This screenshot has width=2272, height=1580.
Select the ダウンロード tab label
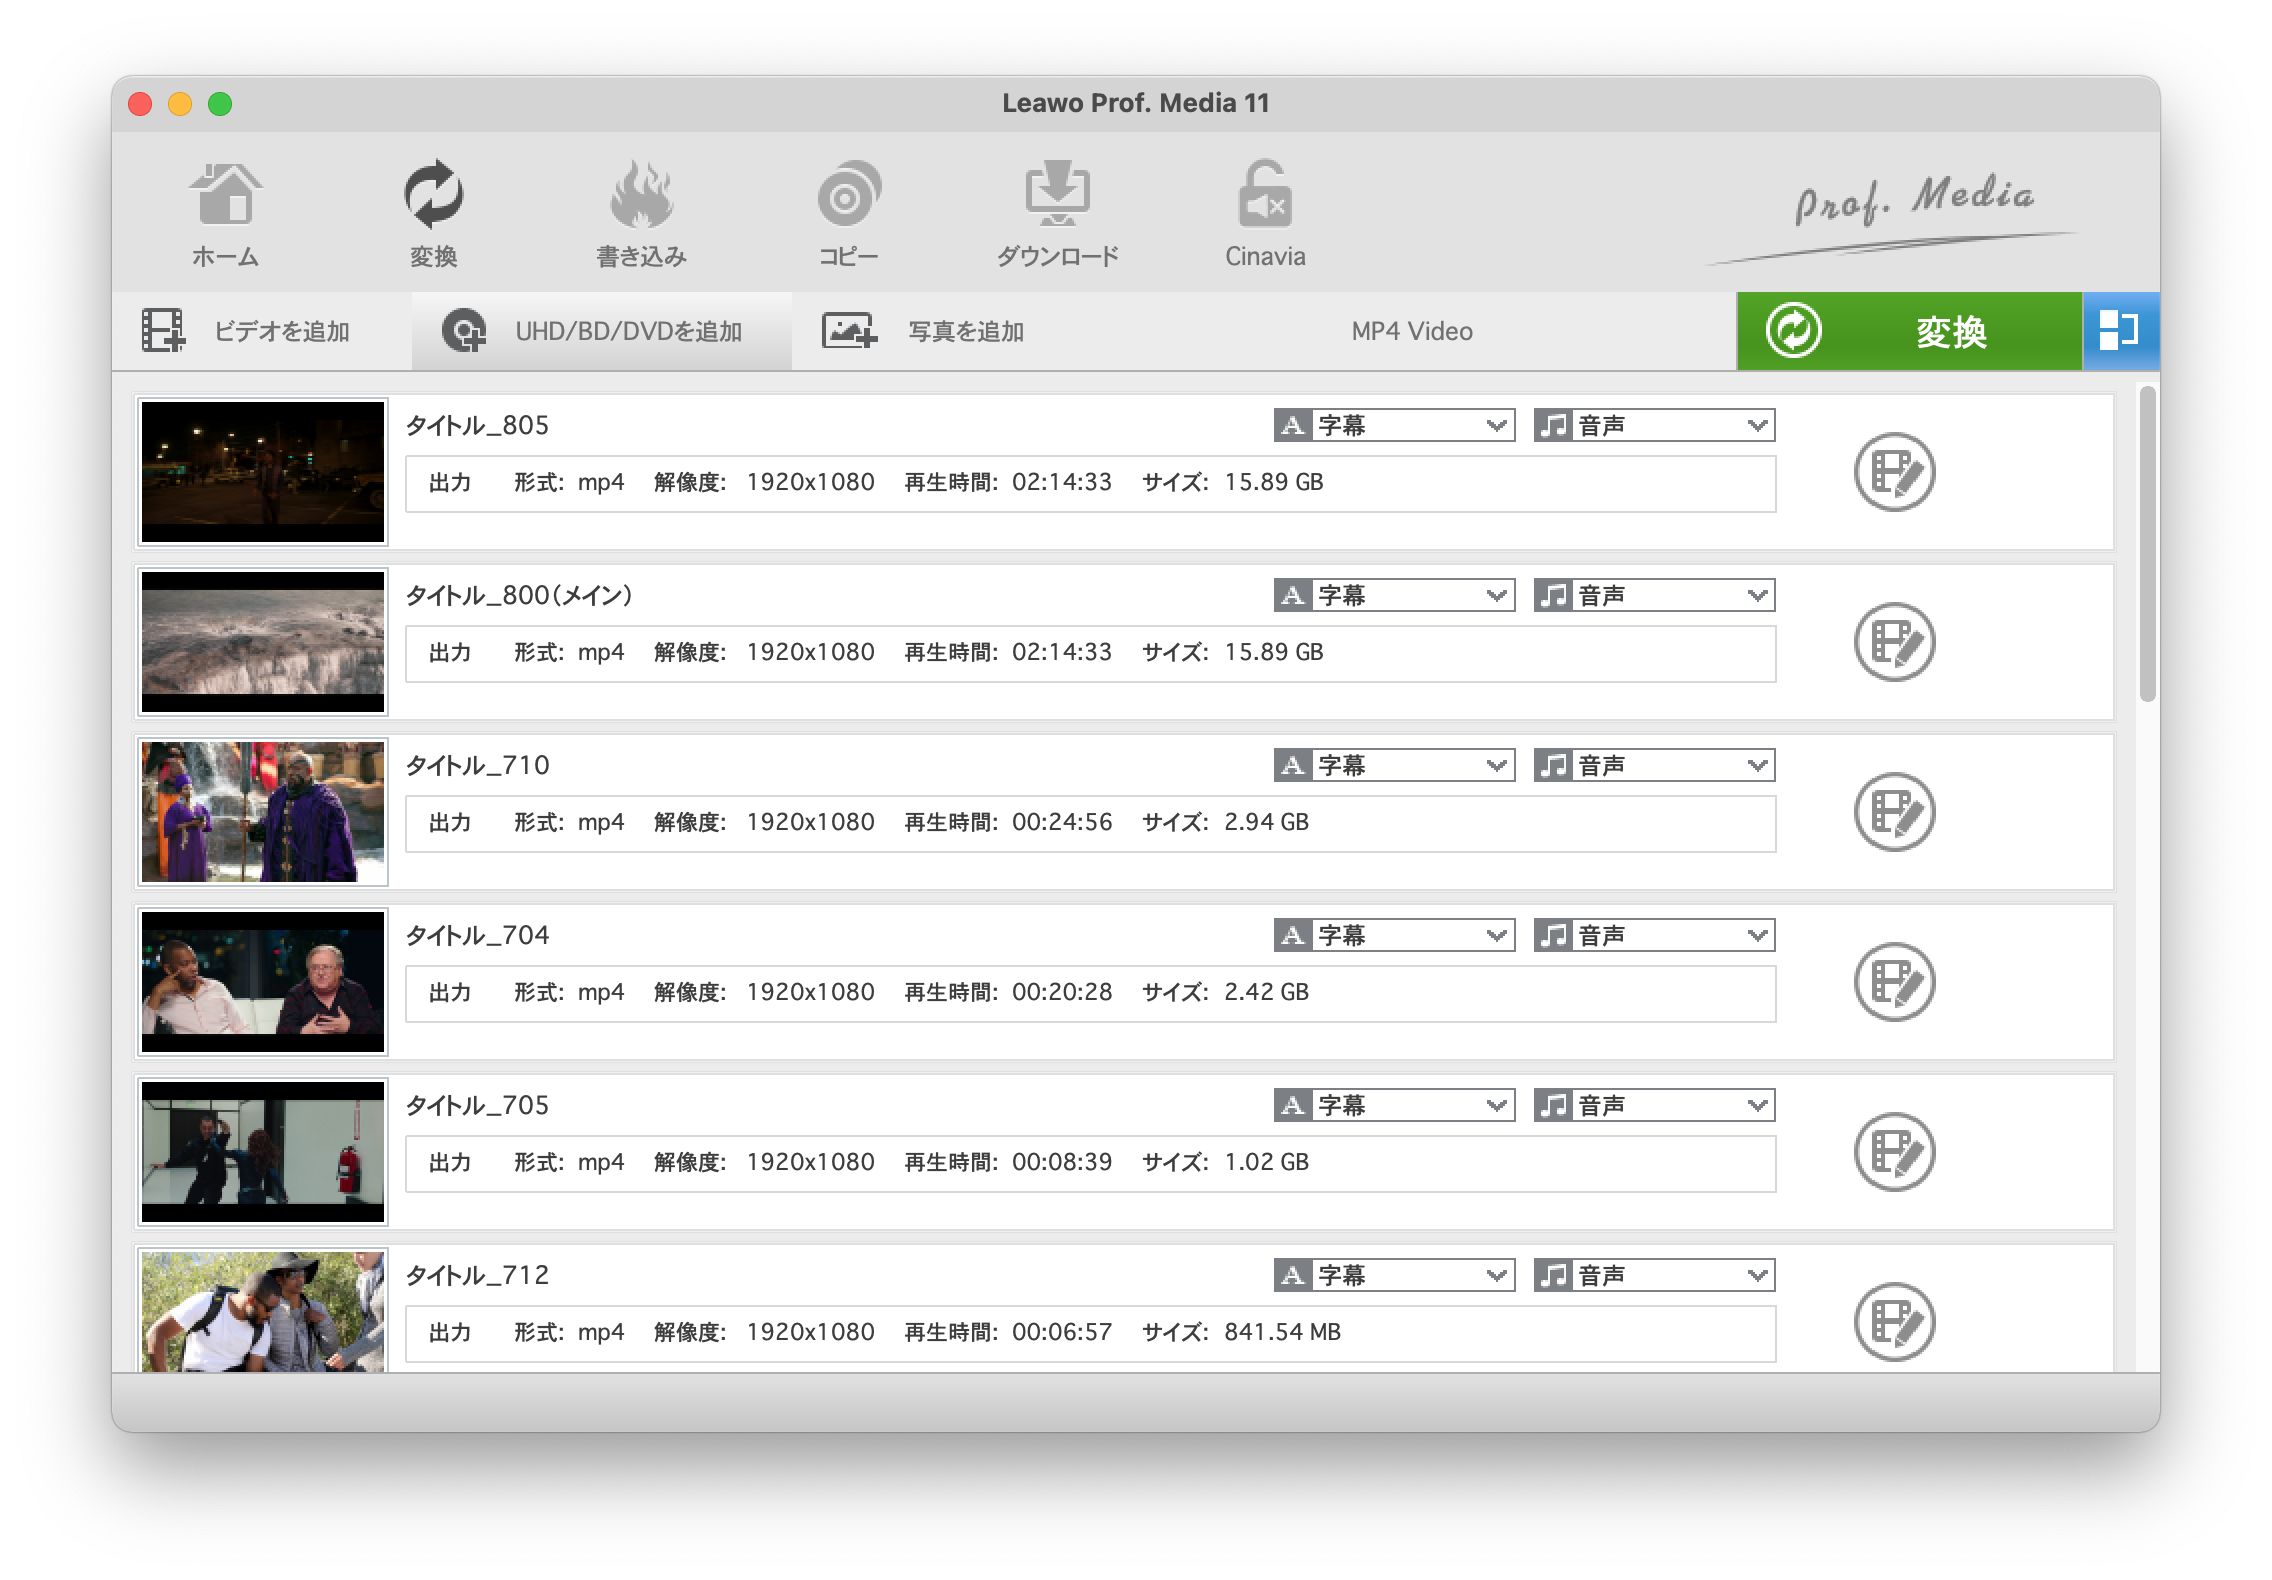pyautogui.click(x=1057, y=257)
